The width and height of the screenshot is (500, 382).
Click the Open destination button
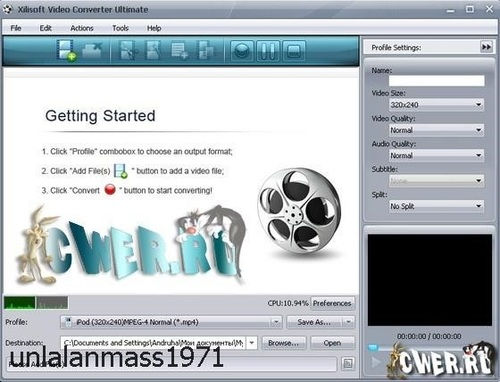(332, 343)
